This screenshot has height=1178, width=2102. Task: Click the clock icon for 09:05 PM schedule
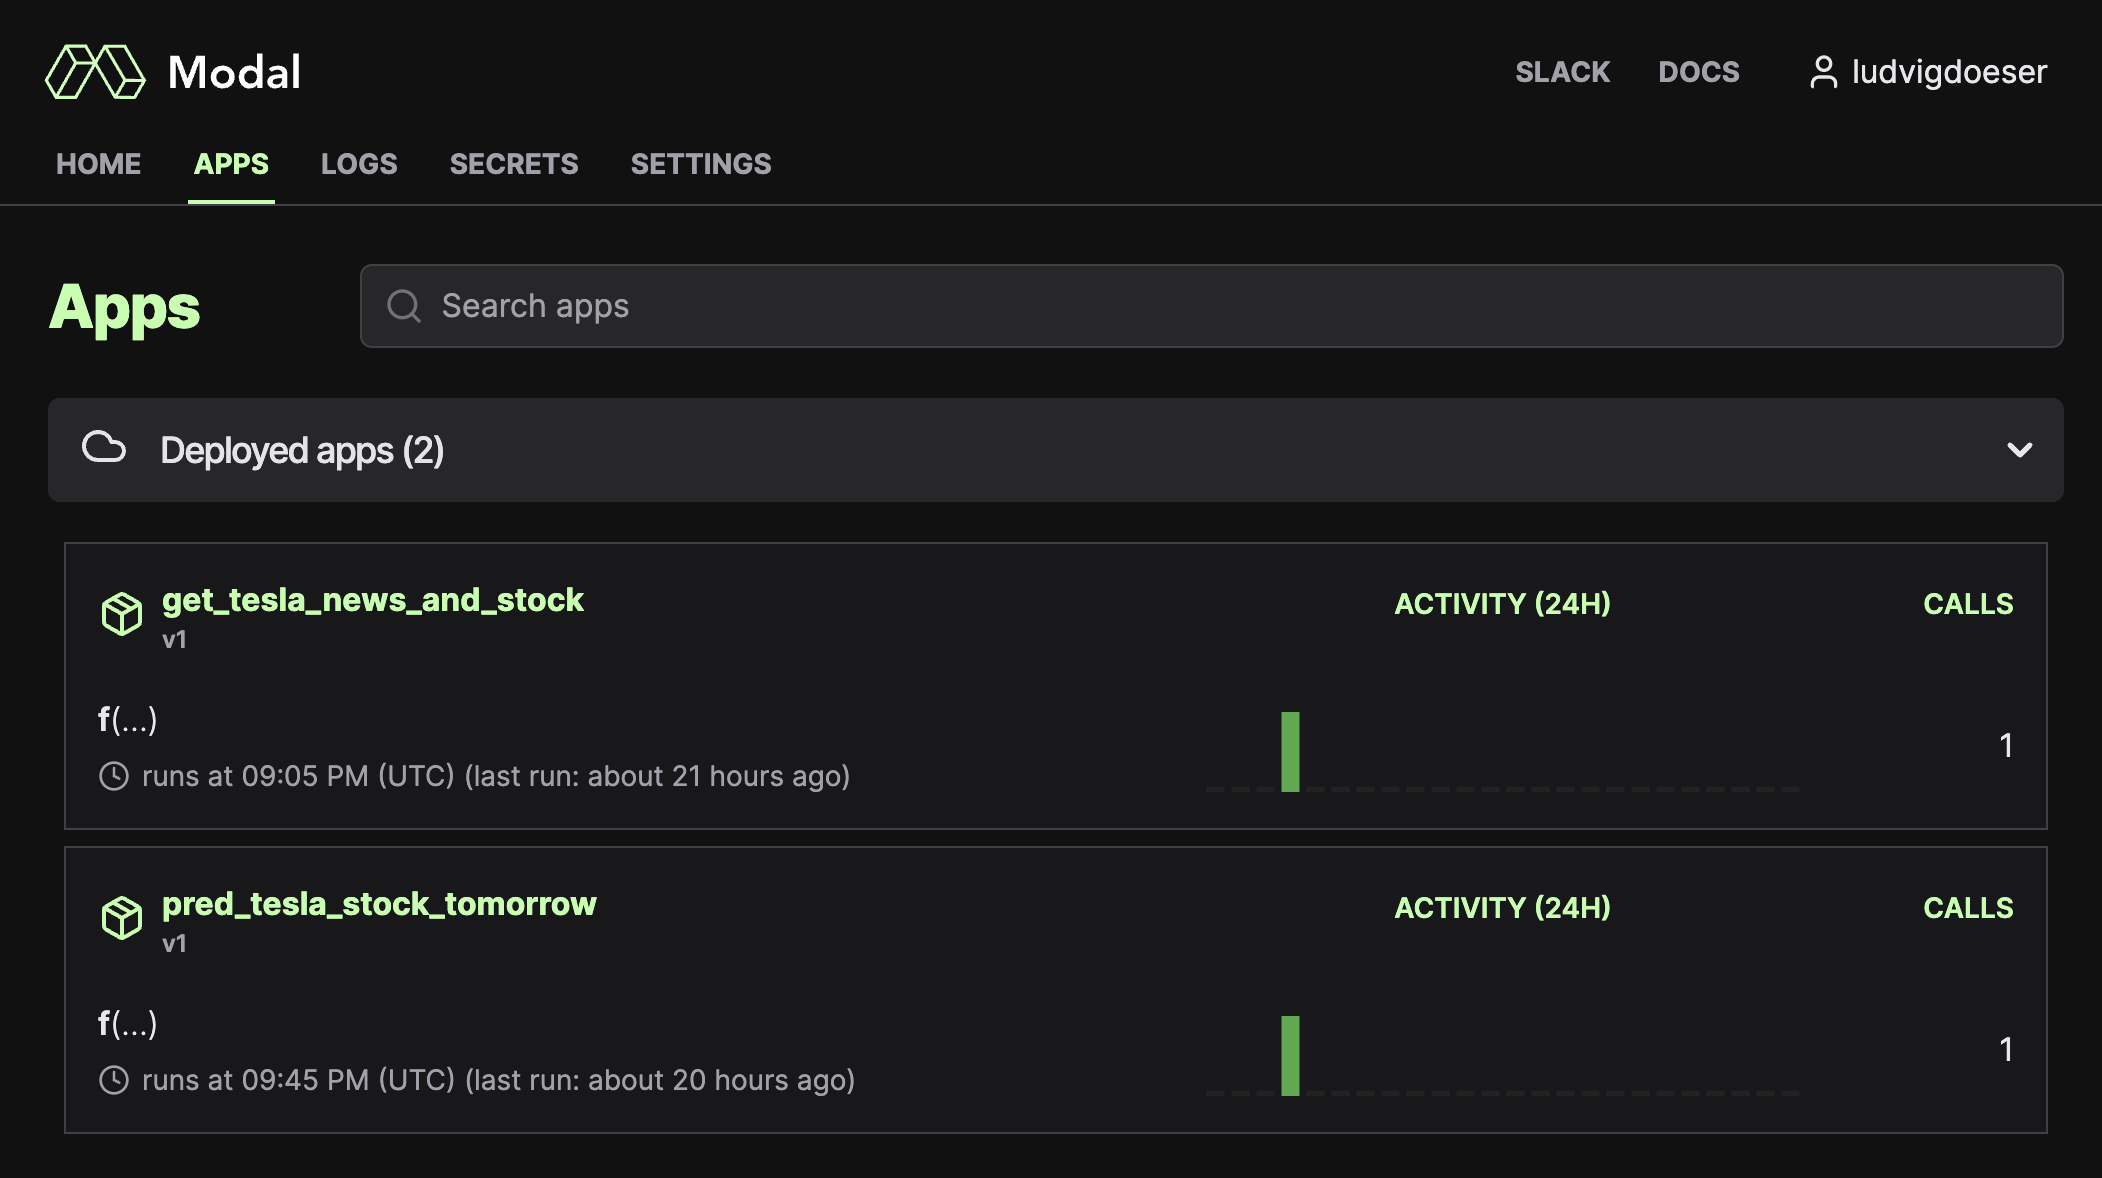[x=114, y=776]
